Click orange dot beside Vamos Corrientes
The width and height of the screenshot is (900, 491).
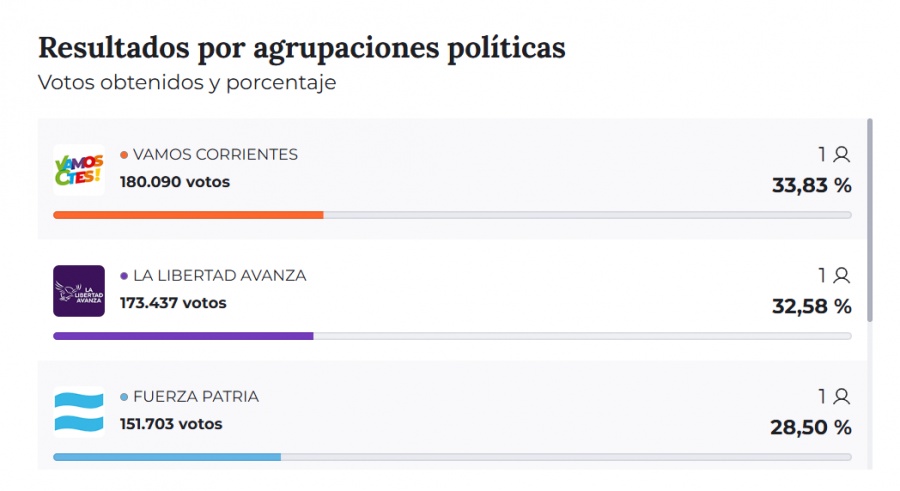[124, 155]
